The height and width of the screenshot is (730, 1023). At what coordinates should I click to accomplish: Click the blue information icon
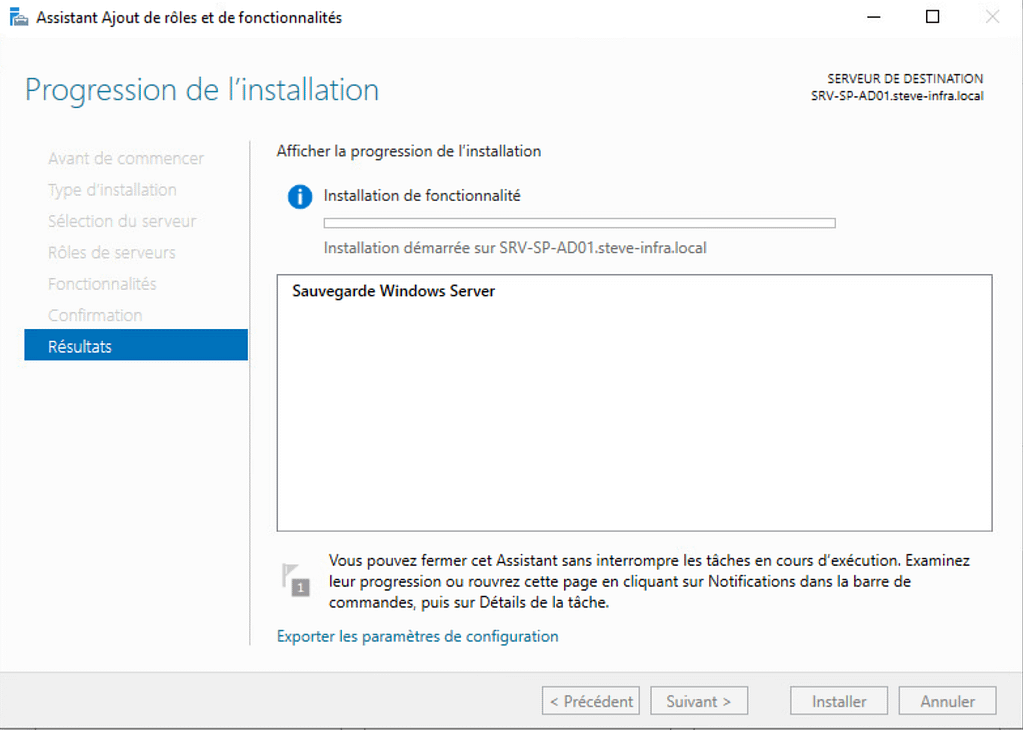299,197
